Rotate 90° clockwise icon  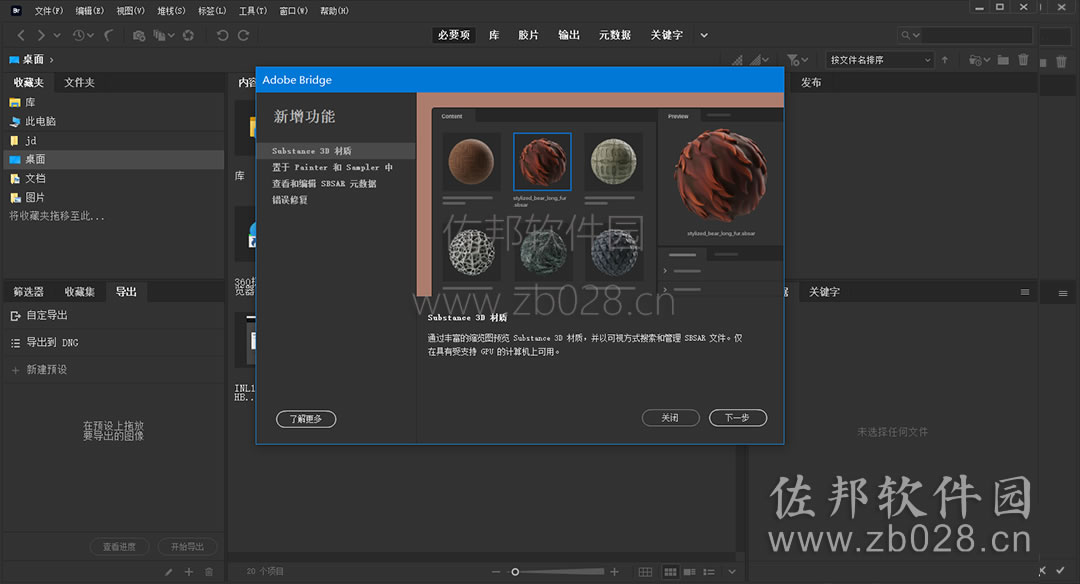tap(243, 35)
